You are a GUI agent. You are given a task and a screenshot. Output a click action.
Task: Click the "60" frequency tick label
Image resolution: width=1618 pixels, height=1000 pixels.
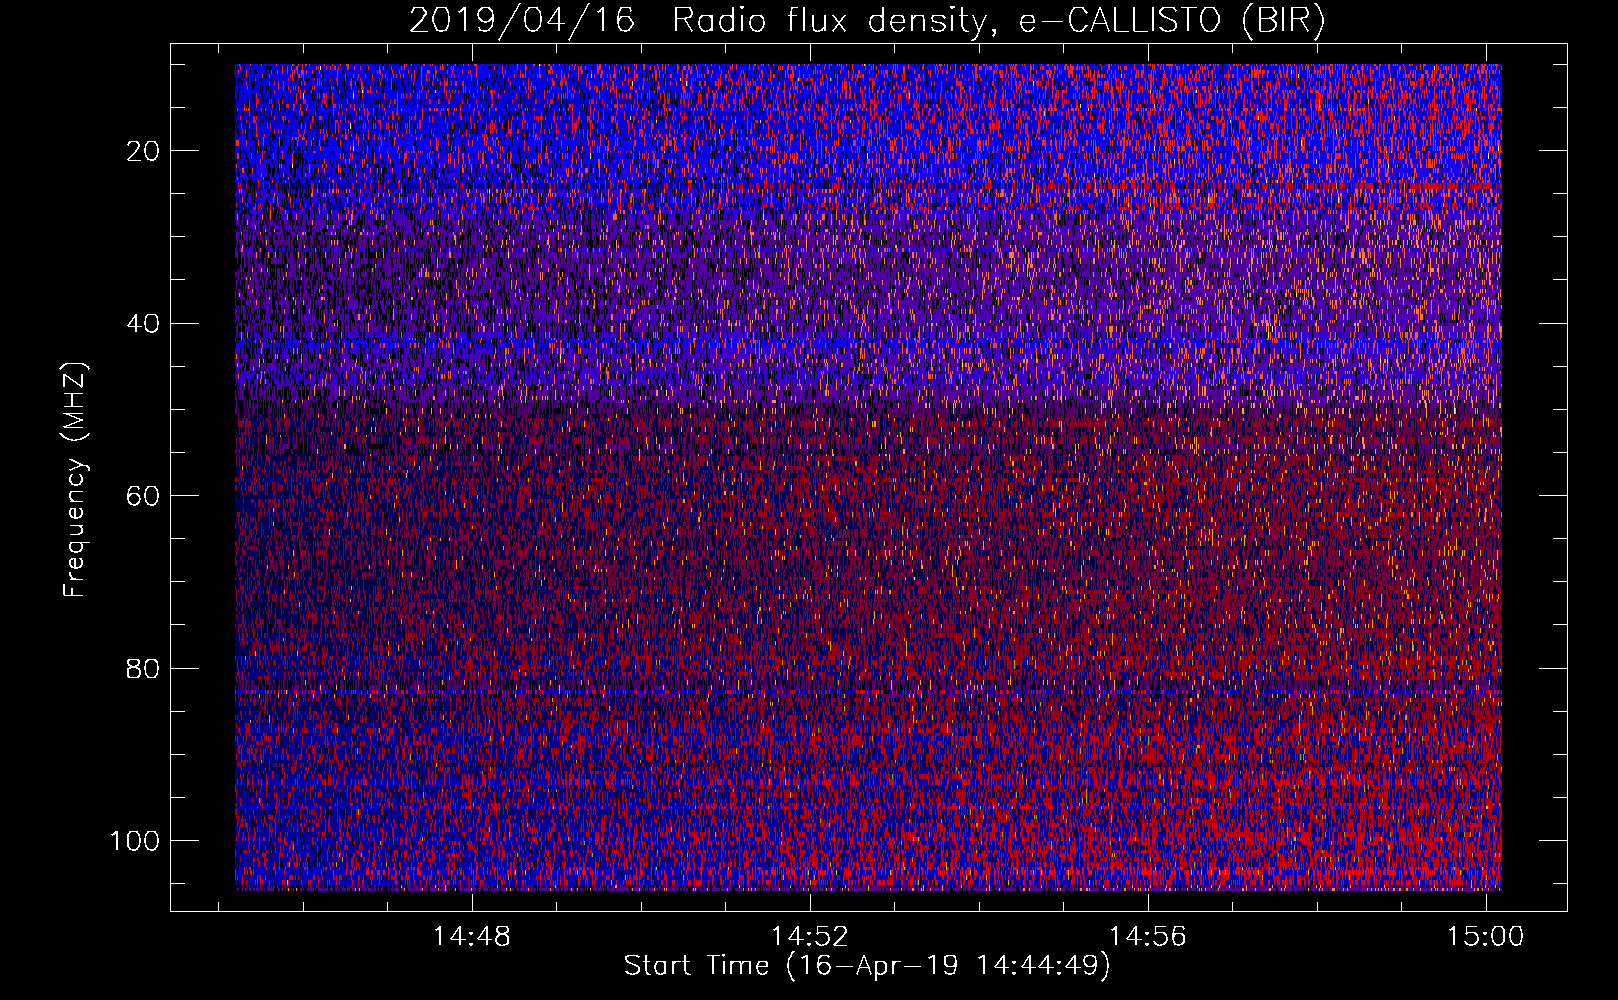(x=143, y=497)
